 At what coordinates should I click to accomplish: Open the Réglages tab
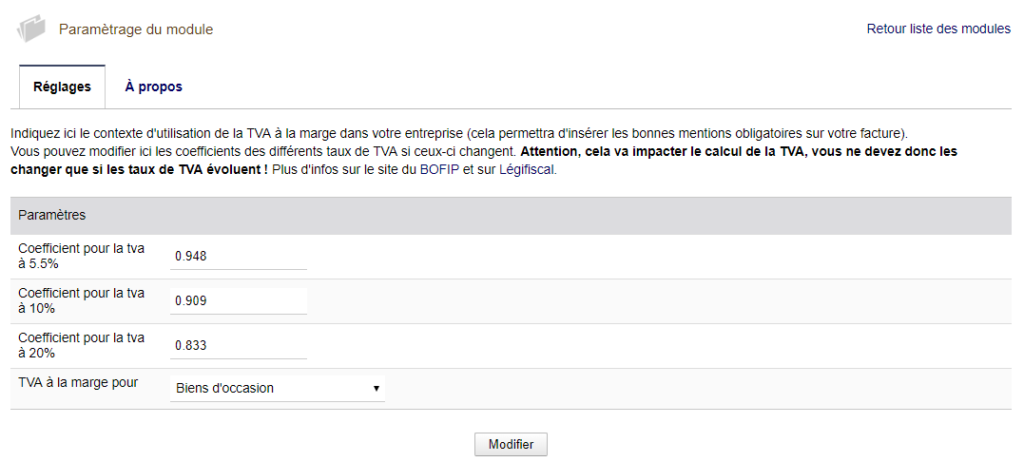pyautogui.click(x=62, y=87)
